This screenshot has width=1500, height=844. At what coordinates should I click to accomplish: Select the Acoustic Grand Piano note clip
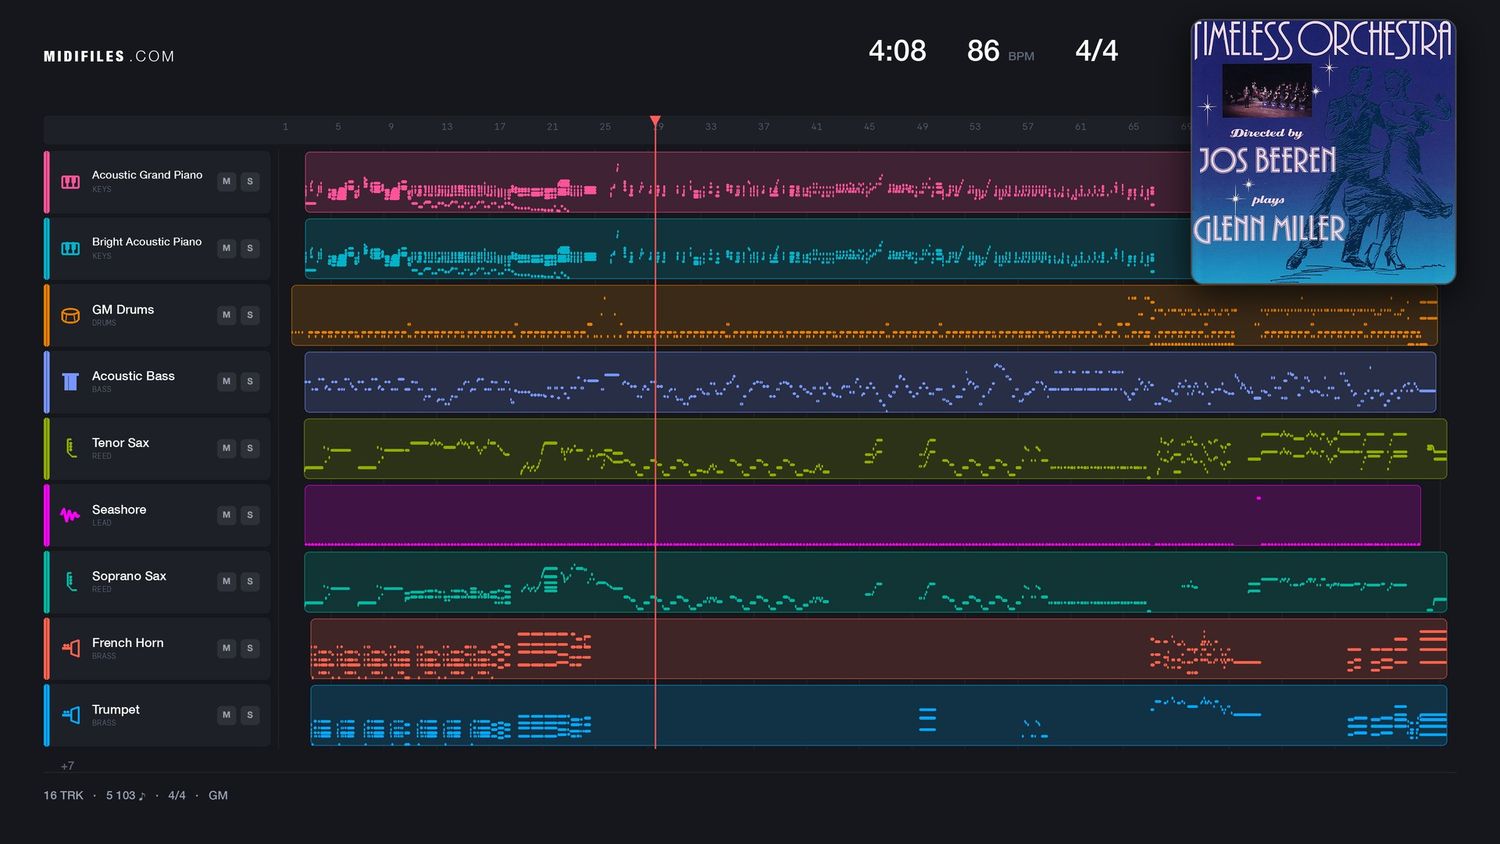[747, 182]
